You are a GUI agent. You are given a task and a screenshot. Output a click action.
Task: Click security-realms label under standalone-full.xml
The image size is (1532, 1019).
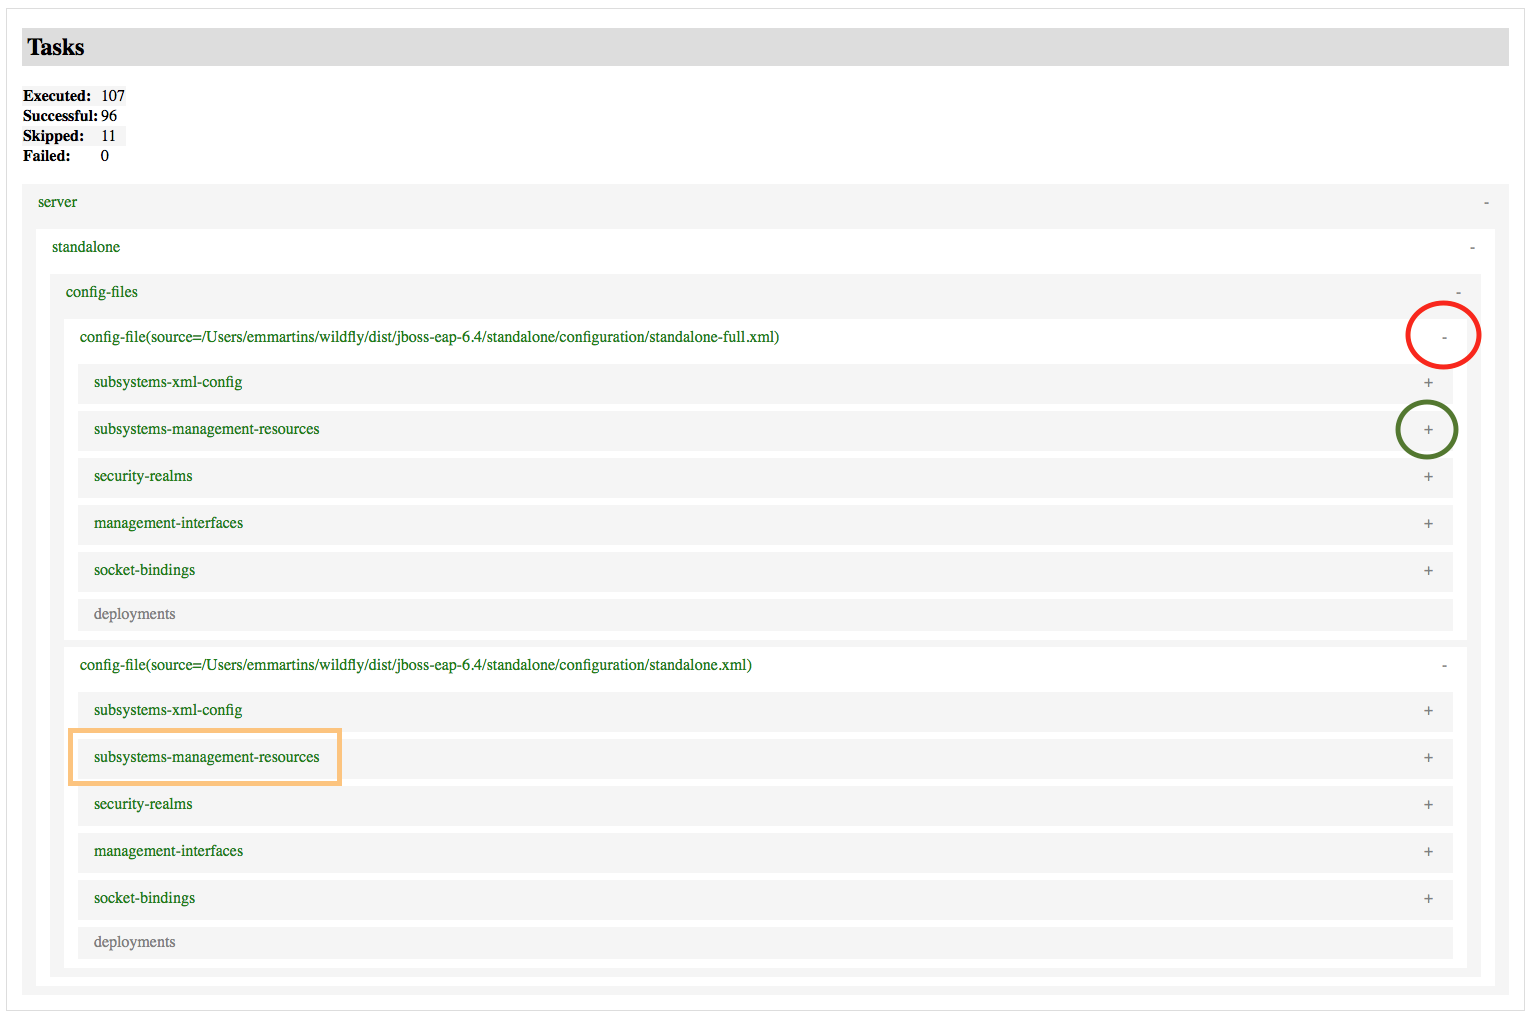143,476
